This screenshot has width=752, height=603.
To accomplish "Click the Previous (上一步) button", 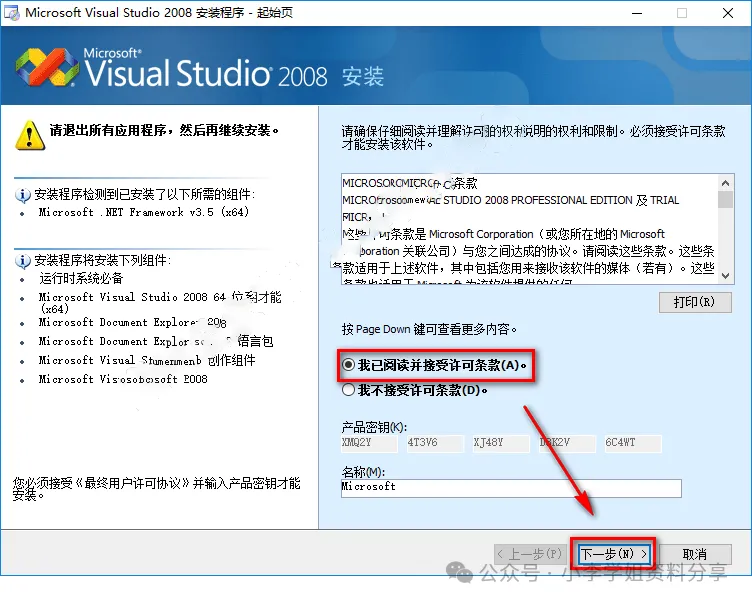I will point(531,554).
